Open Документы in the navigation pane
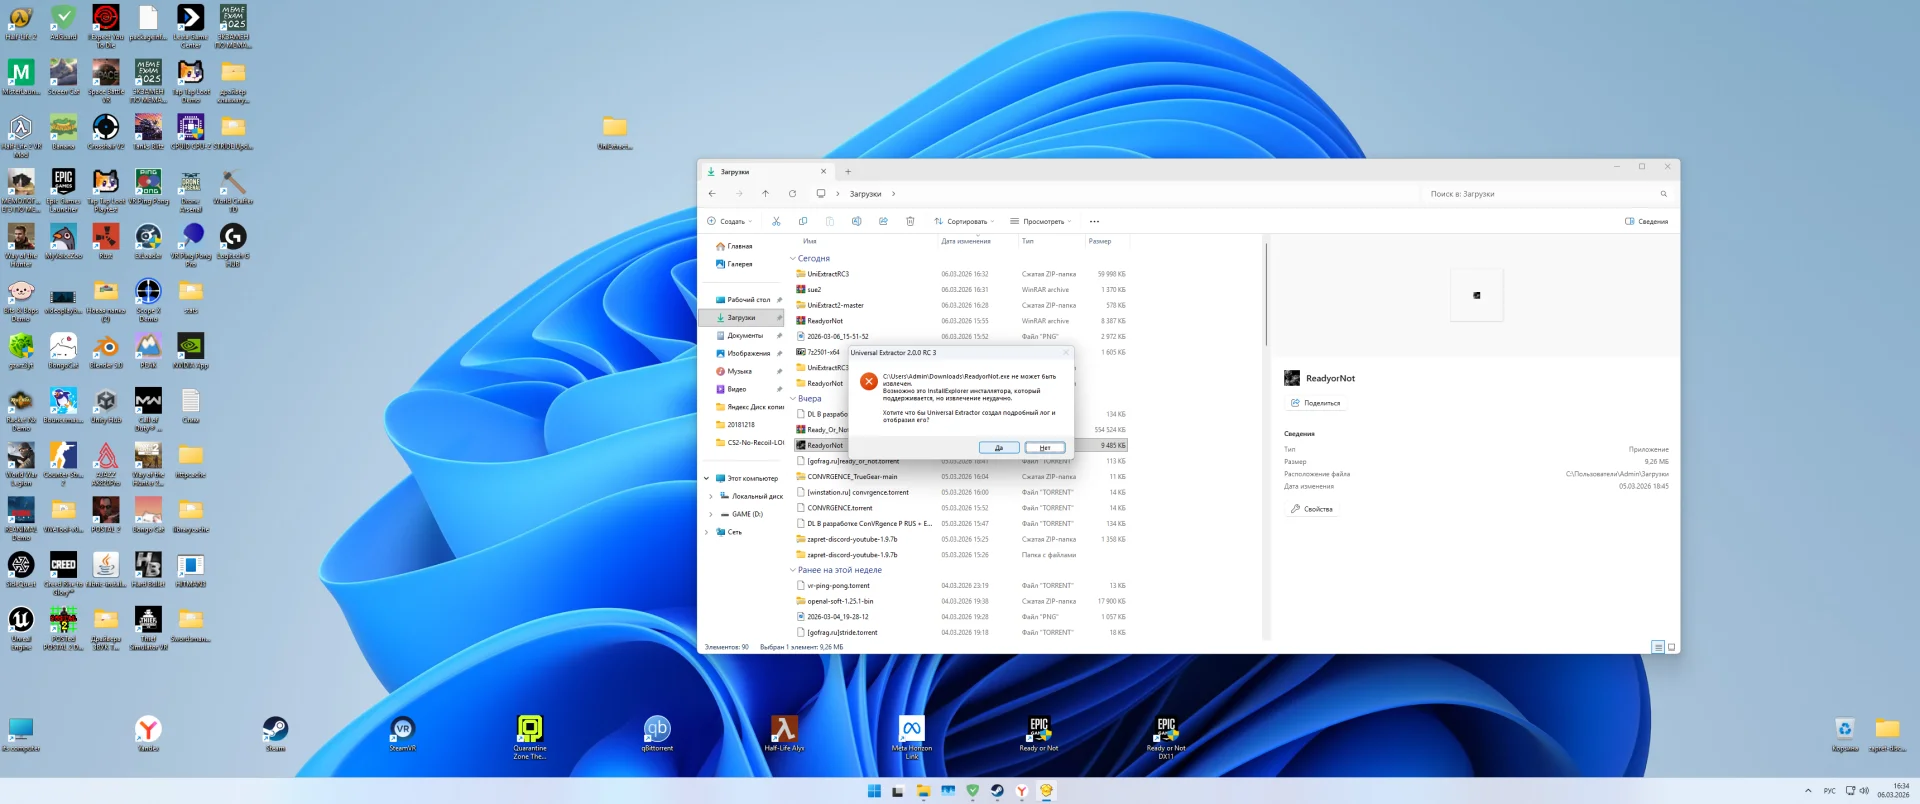The image size is (1920, 804). (745, 336)
